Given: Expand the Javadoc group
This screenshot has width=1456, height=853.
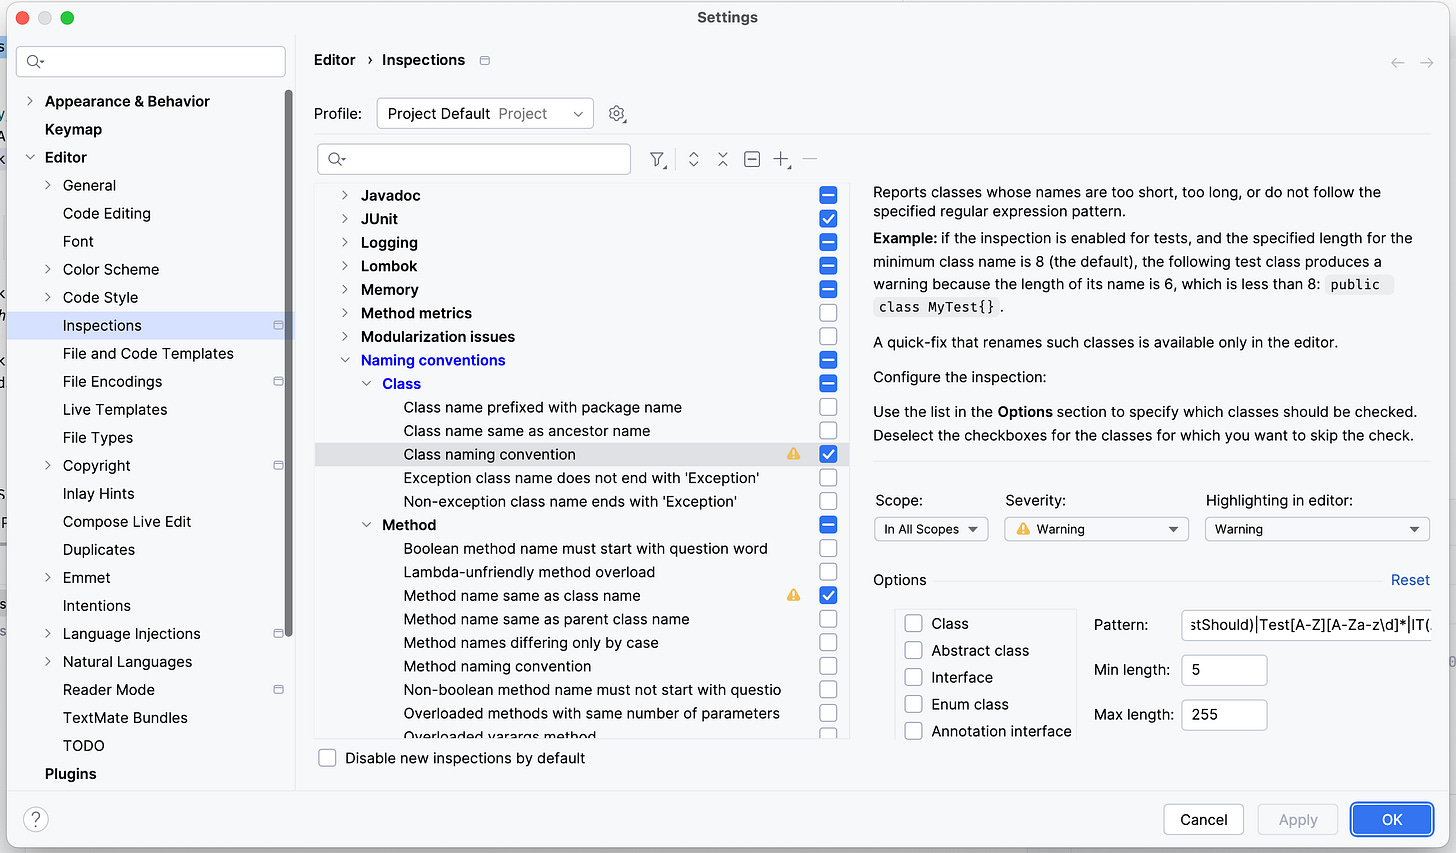Looking at the screenshot, I should [345, 195].
